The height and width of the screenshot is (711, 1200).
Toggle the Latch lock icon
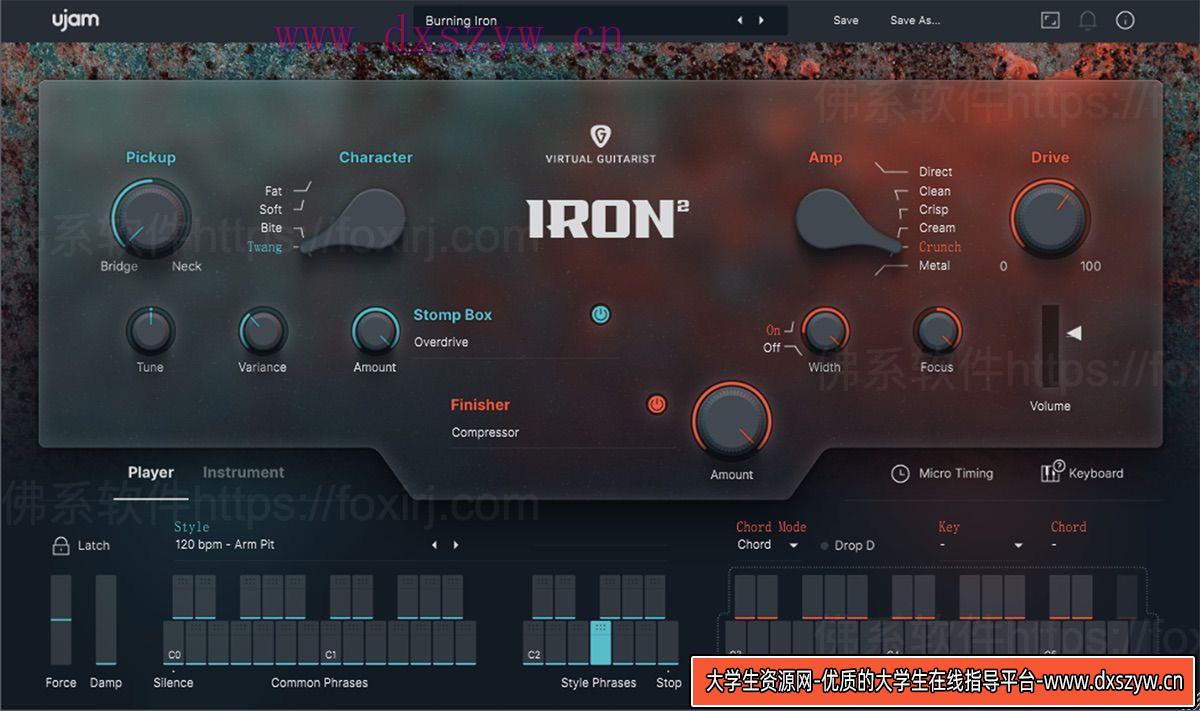[x=60, y=545]
